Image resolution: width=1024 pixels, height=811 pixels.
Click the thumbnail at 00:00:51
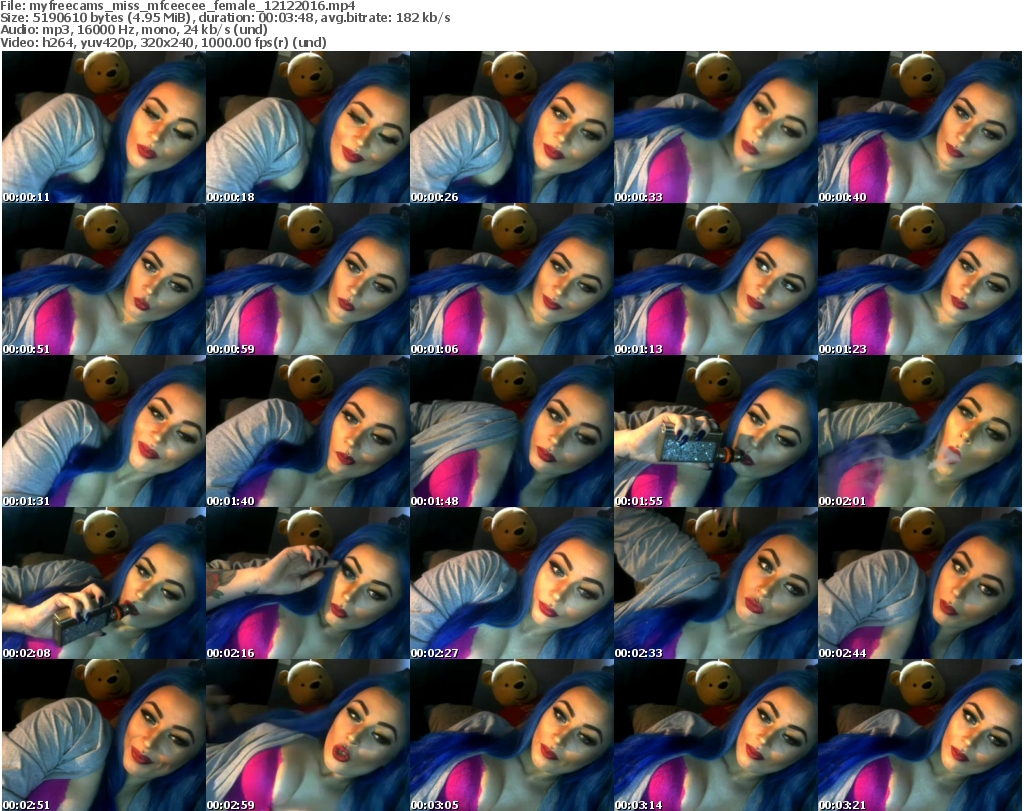coord(104,279)
